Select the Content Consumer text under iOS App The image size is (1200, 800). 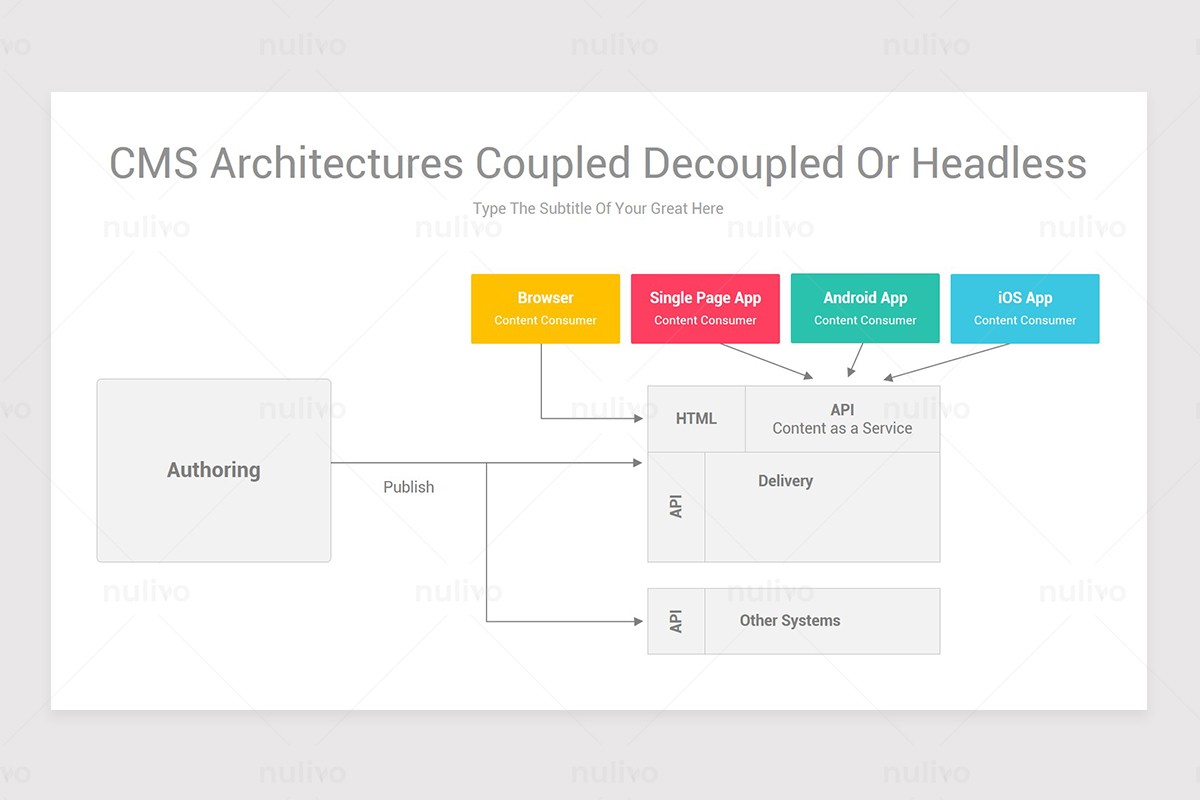coord(1025,321)
